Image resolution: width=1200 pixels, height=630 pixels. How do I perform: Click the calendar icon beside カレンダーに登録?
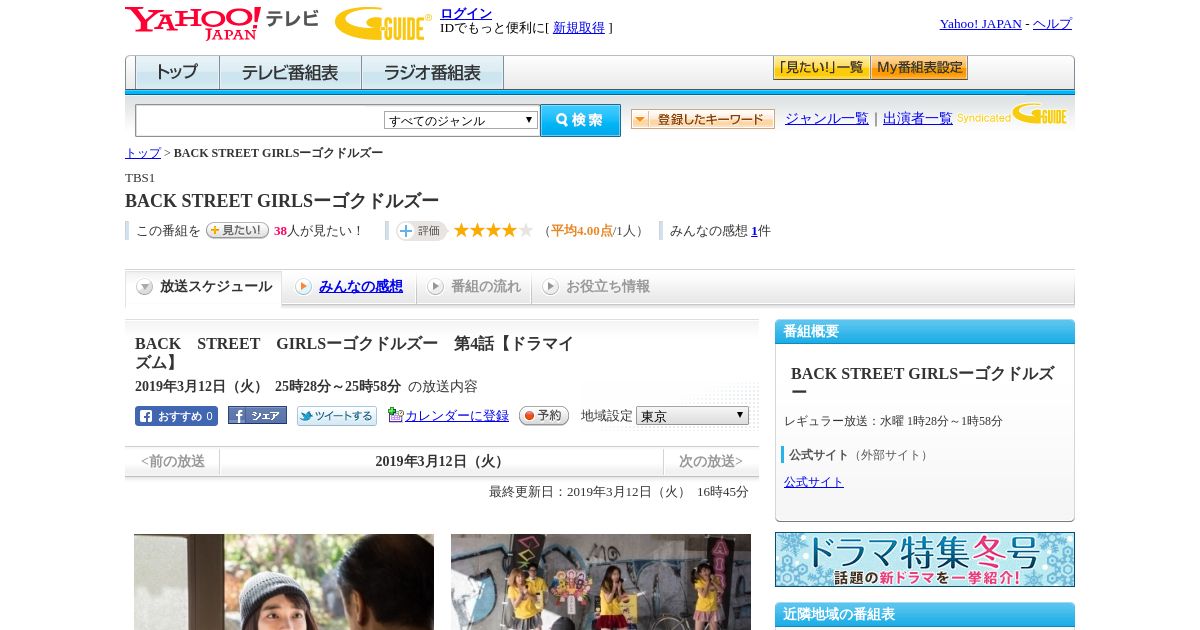coord(395,415)
